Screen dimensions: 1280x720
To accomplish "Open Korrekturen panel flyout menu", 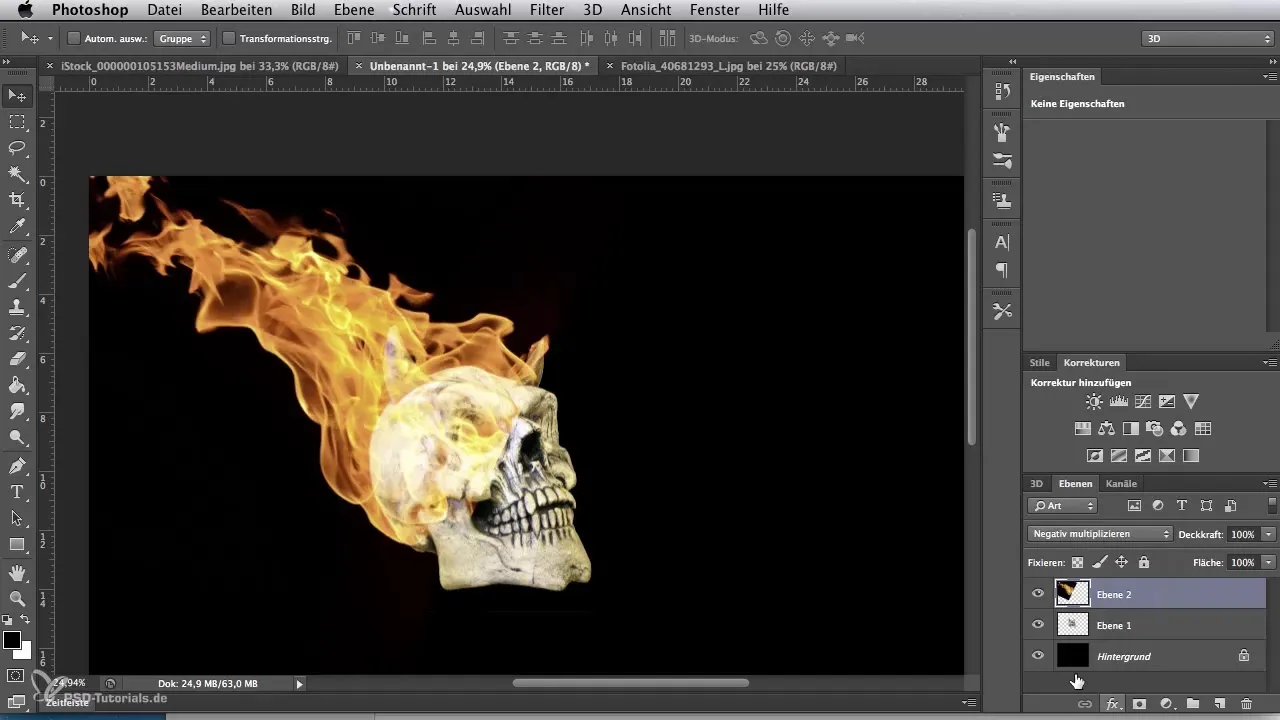I will coord(1269,362).
